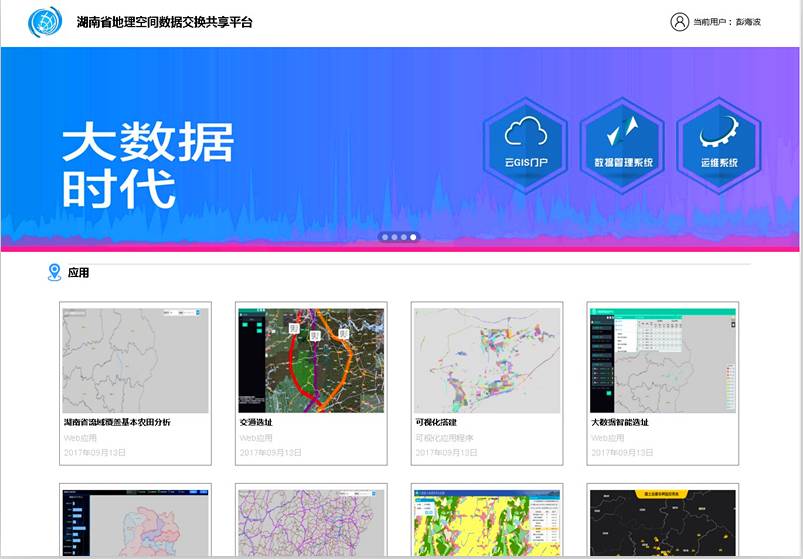Select the third carousel indicator dot
This screenshot has width=803, height=559.
click(403, 237)
